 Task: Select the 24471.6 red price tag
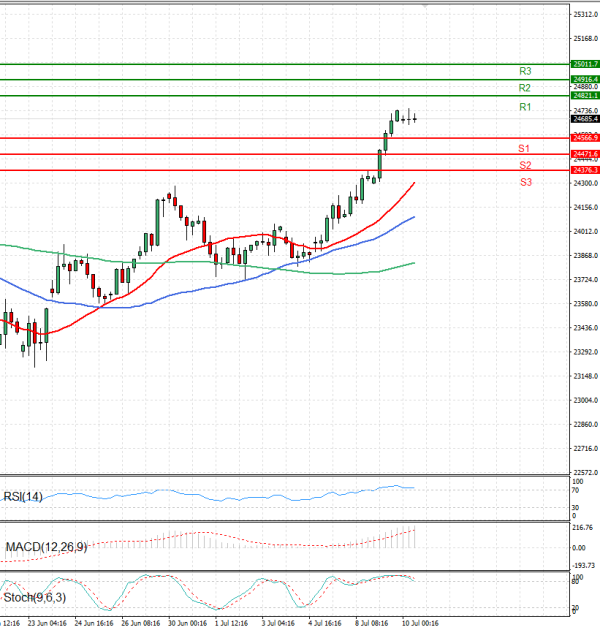(585, 154)
